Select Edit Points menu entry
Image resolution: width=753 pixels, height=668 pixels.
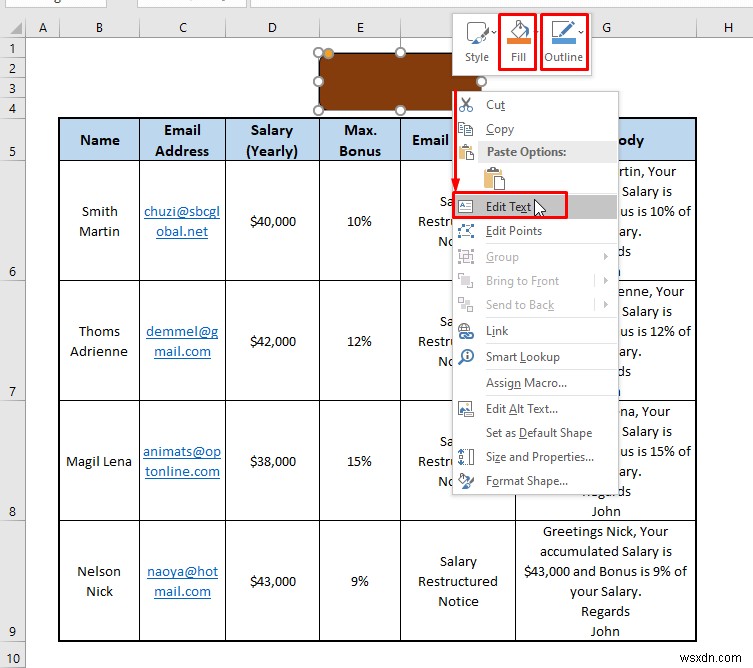(535, 231)
